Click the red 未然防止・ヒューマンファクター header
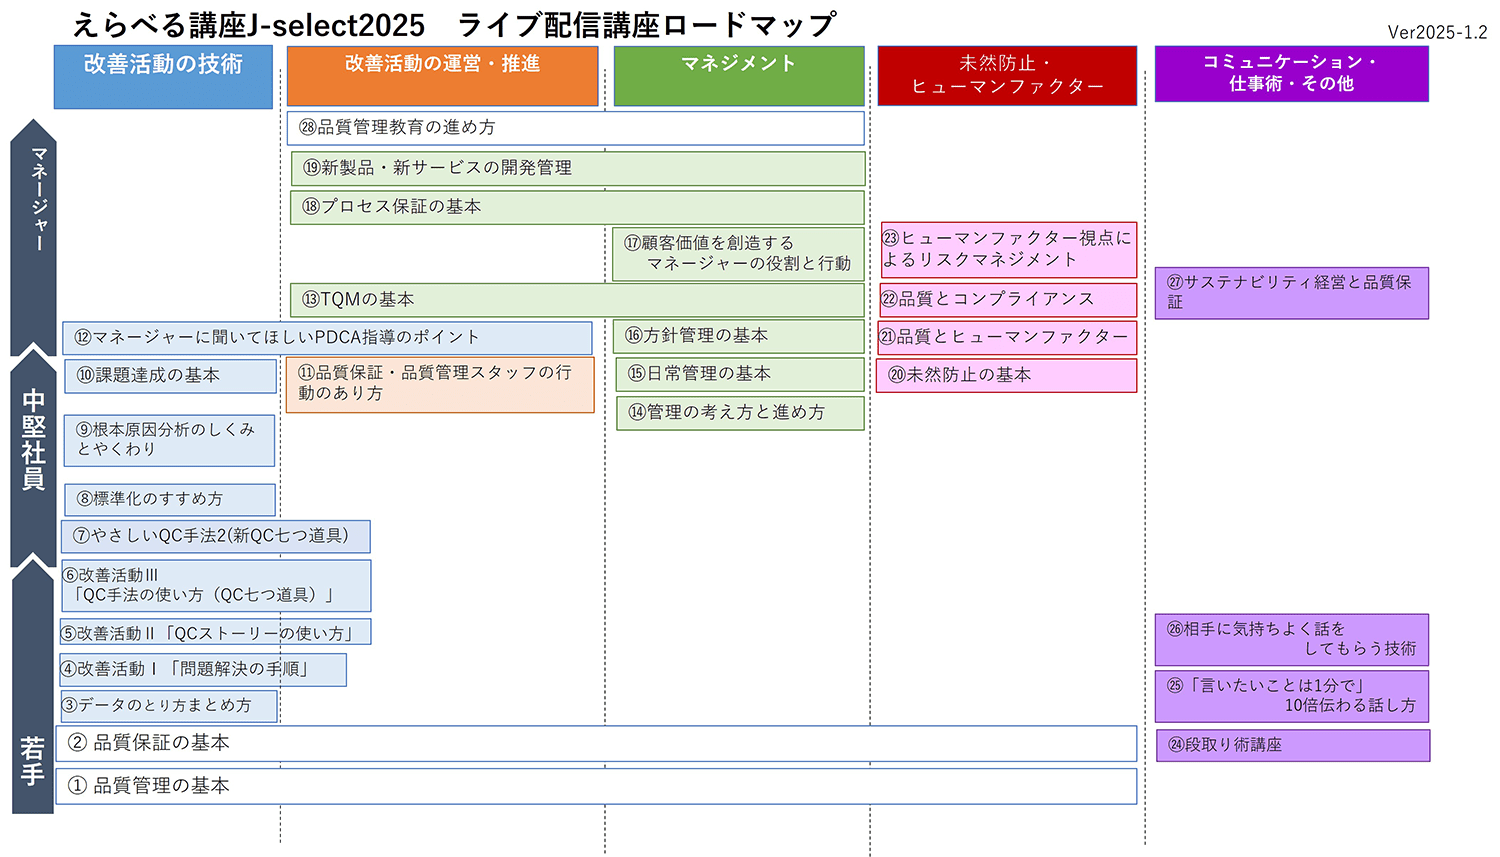1500x857 pixels. [x=1007, y=75]
